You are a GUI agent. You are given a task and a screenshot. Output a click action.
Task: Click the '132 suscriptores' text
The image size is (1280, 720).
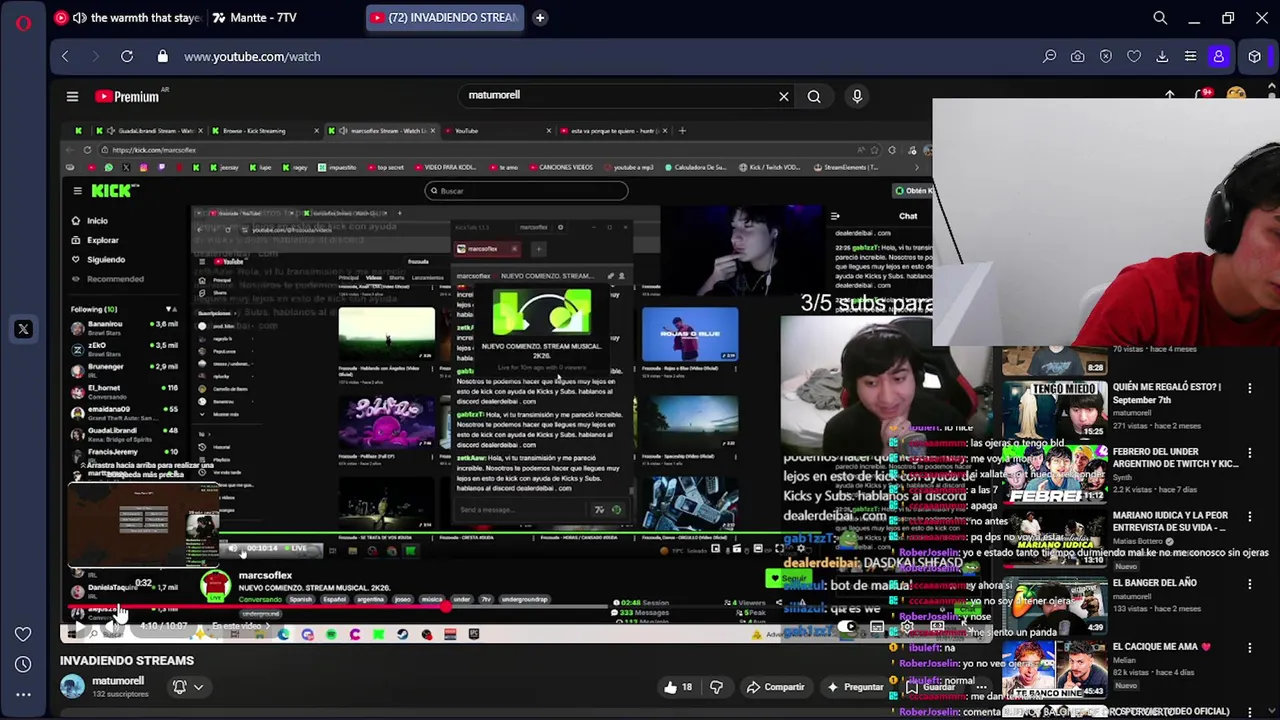coord(120,694)
